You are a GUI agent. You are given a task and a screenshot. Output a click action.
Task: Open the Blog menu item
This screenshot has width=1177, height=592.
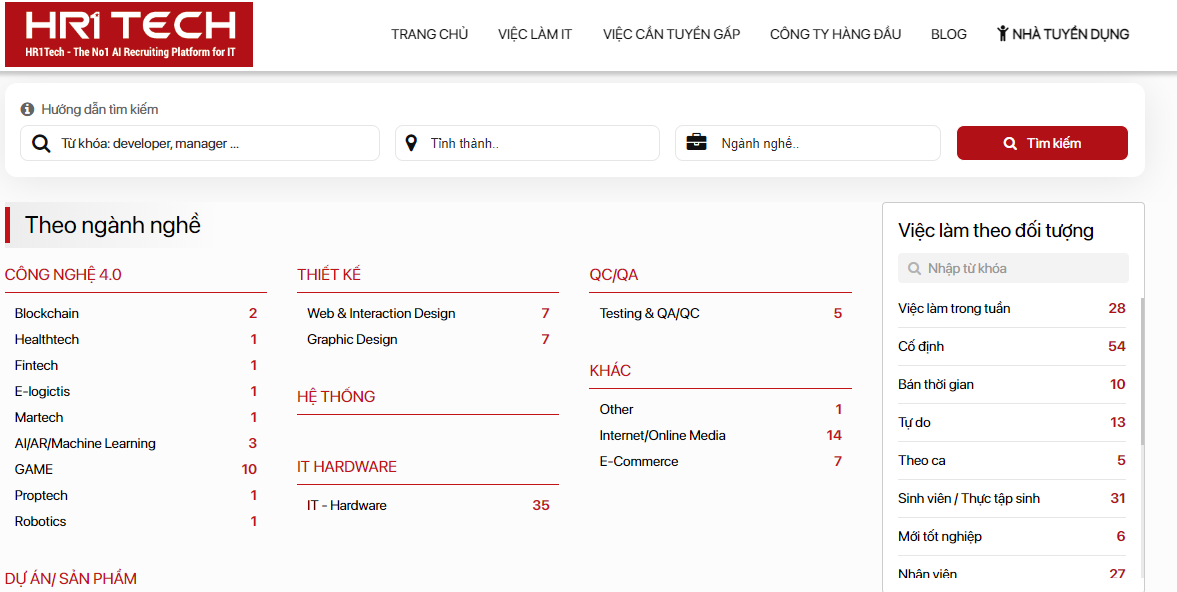[x=949, y=34]
